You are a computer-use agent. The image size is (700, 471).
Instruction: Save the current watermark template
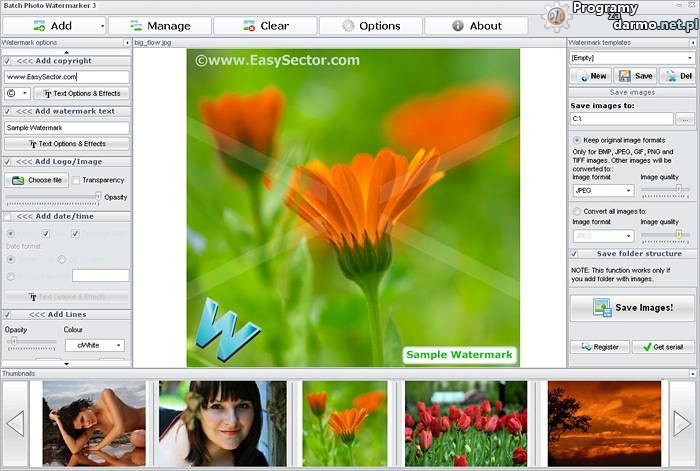(x=635, y=76)
